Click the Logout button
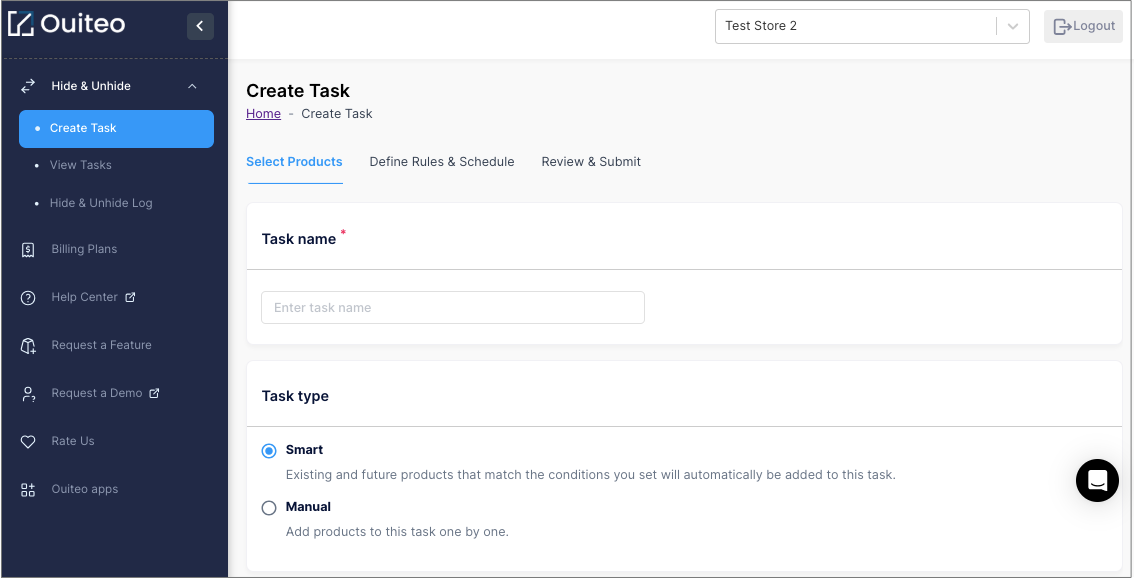This screenshot has width=1134, height=578. [1083, 27]
